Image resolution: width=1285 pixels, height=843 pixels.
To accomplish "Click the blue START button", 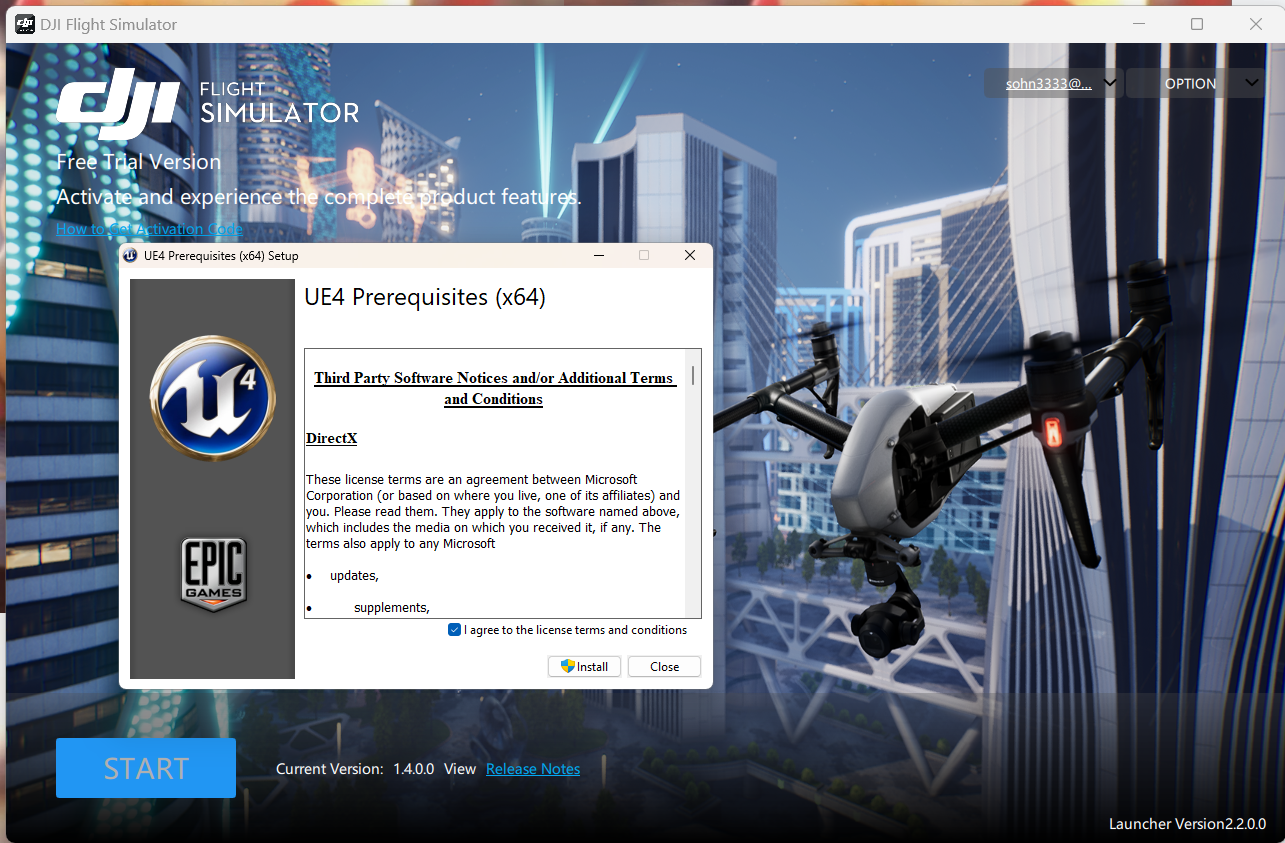I will (x=146, y=768).
